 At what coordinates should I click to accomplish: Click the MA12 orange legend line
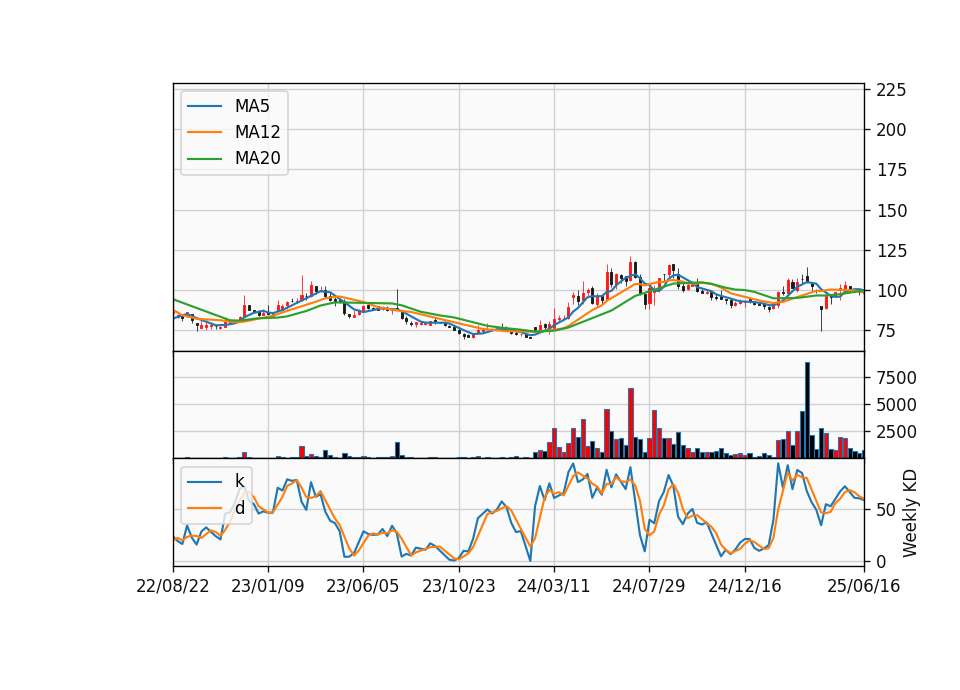tap(204, 132)
